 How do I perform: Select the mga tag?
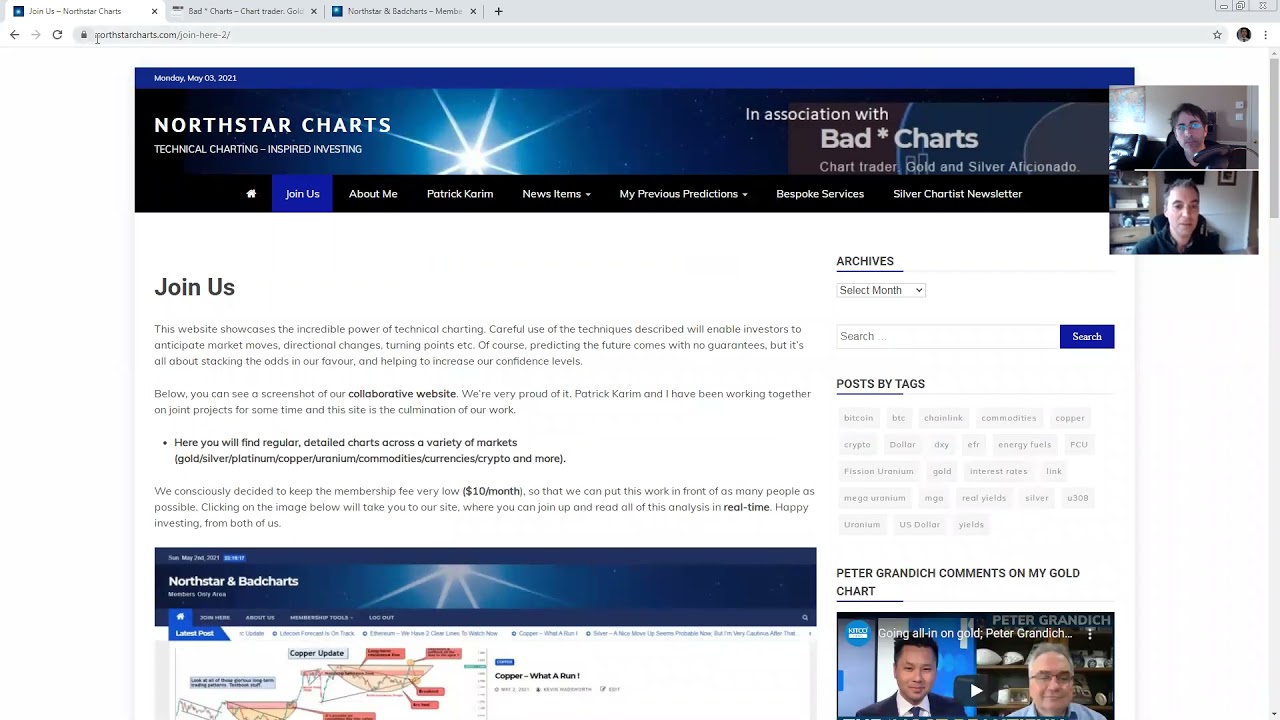(x=934, y=498)
